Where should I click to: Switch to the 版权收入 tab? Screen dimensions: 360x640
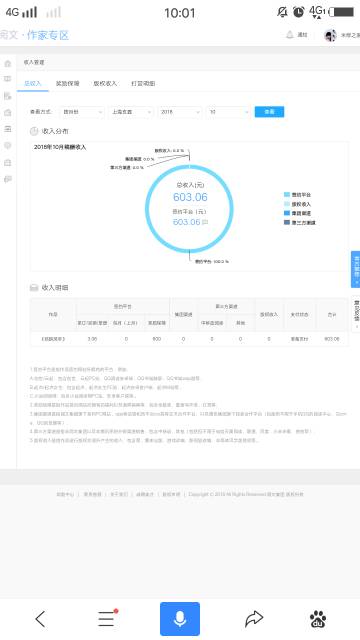[105, 83]
